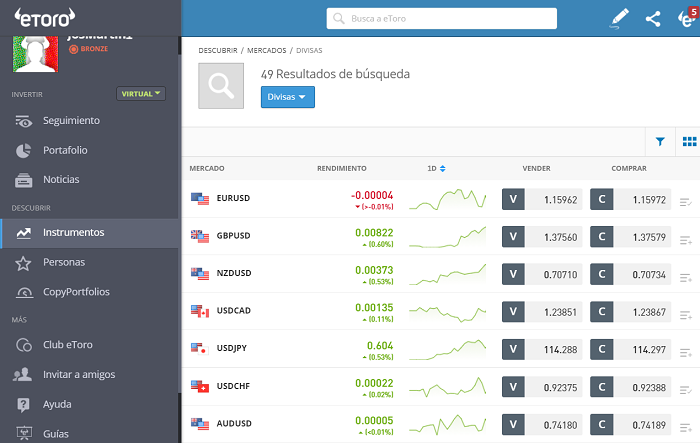Add GBPUSD to watchlist
This screenshot has width=700, height=443.
pyautogui.click(x=686, y=240)
